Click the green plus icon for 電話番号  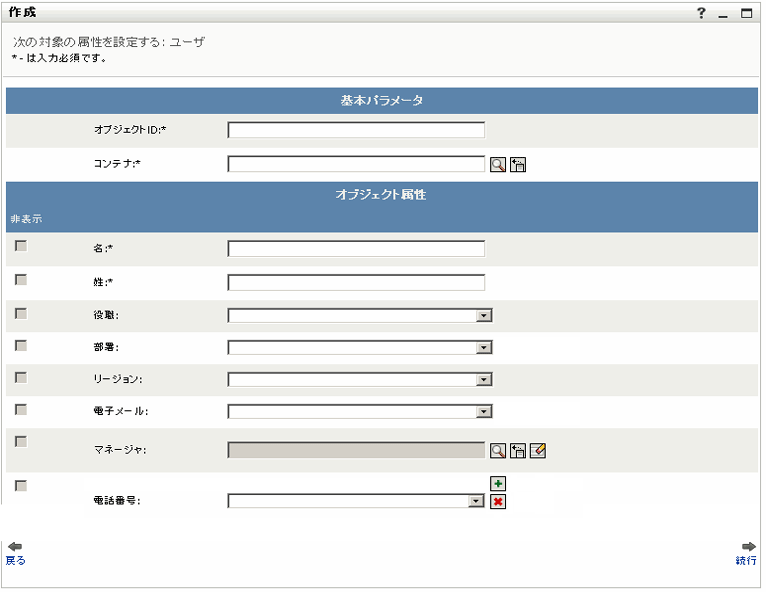(x=498, y=483)
